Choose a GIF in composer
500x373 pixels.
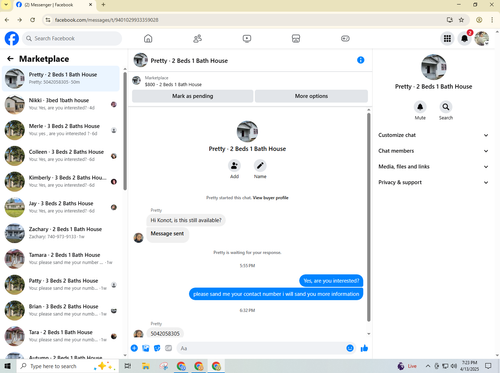(168, 348)
